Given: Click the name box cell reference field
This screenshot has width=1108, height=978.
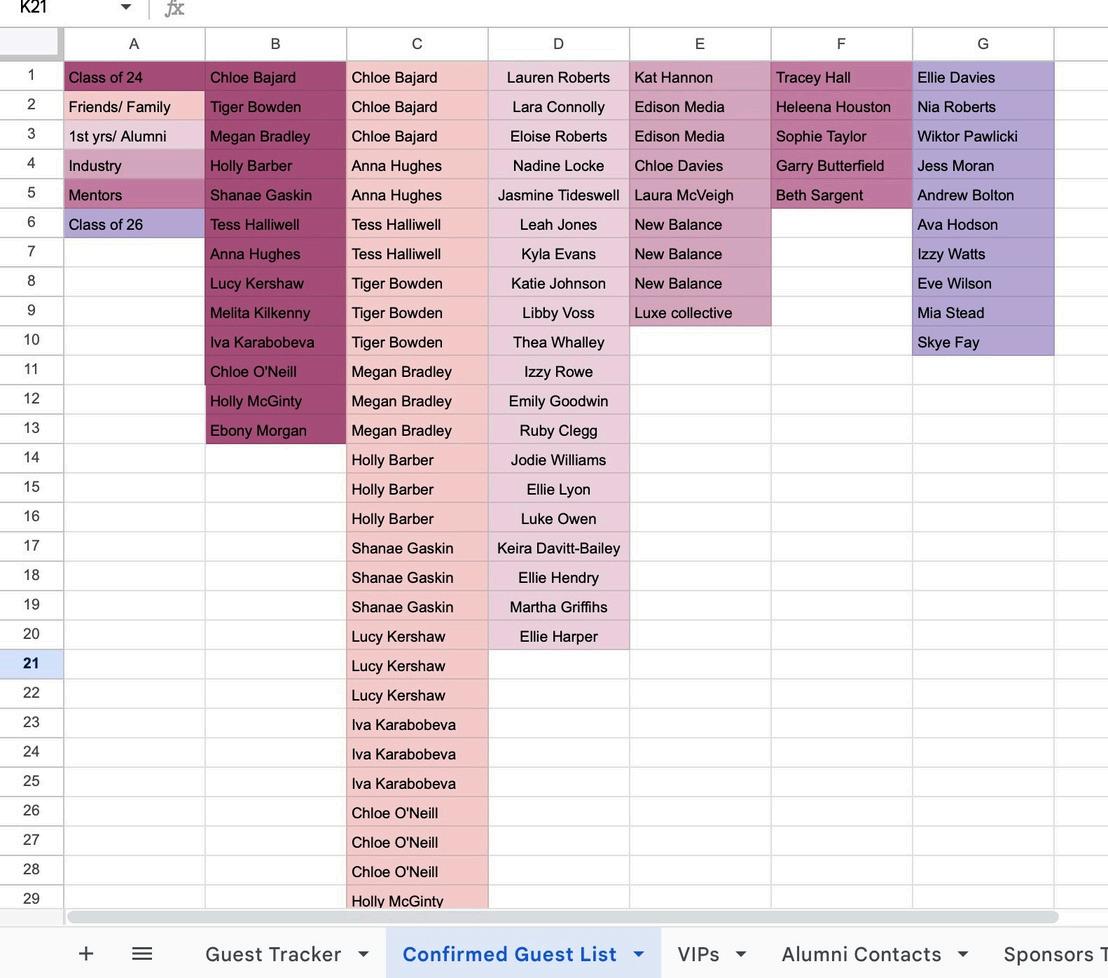Looking at the screenshot, I should [60, 8].
